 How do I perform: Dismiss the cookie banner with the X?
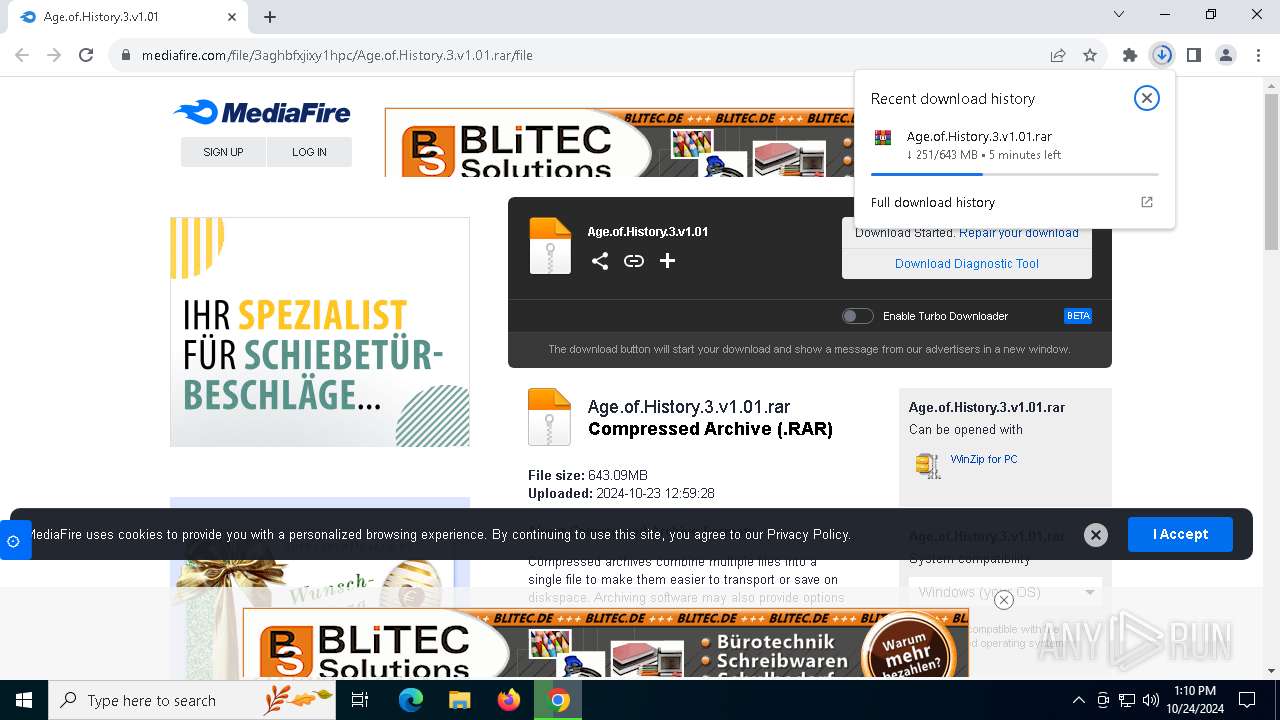(1096, 535)
